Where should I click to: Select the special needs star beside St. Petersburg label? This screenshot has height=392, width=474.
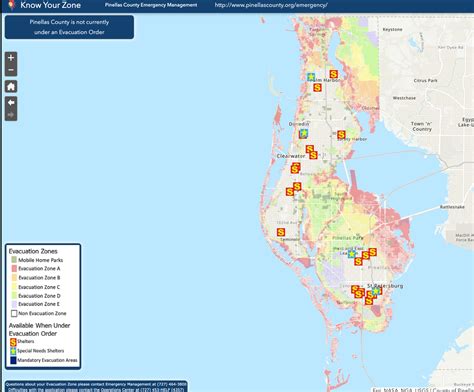376,291
